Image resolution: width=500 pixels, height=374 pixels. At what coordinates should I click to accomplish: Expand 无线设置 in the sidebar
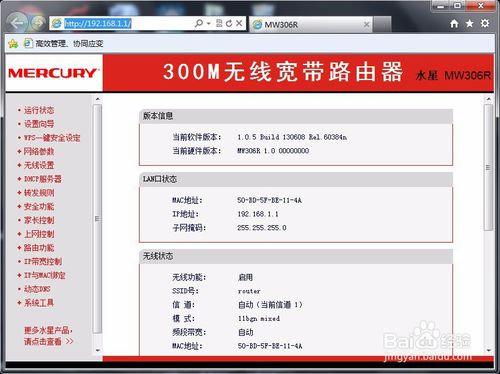coord(39,165)
